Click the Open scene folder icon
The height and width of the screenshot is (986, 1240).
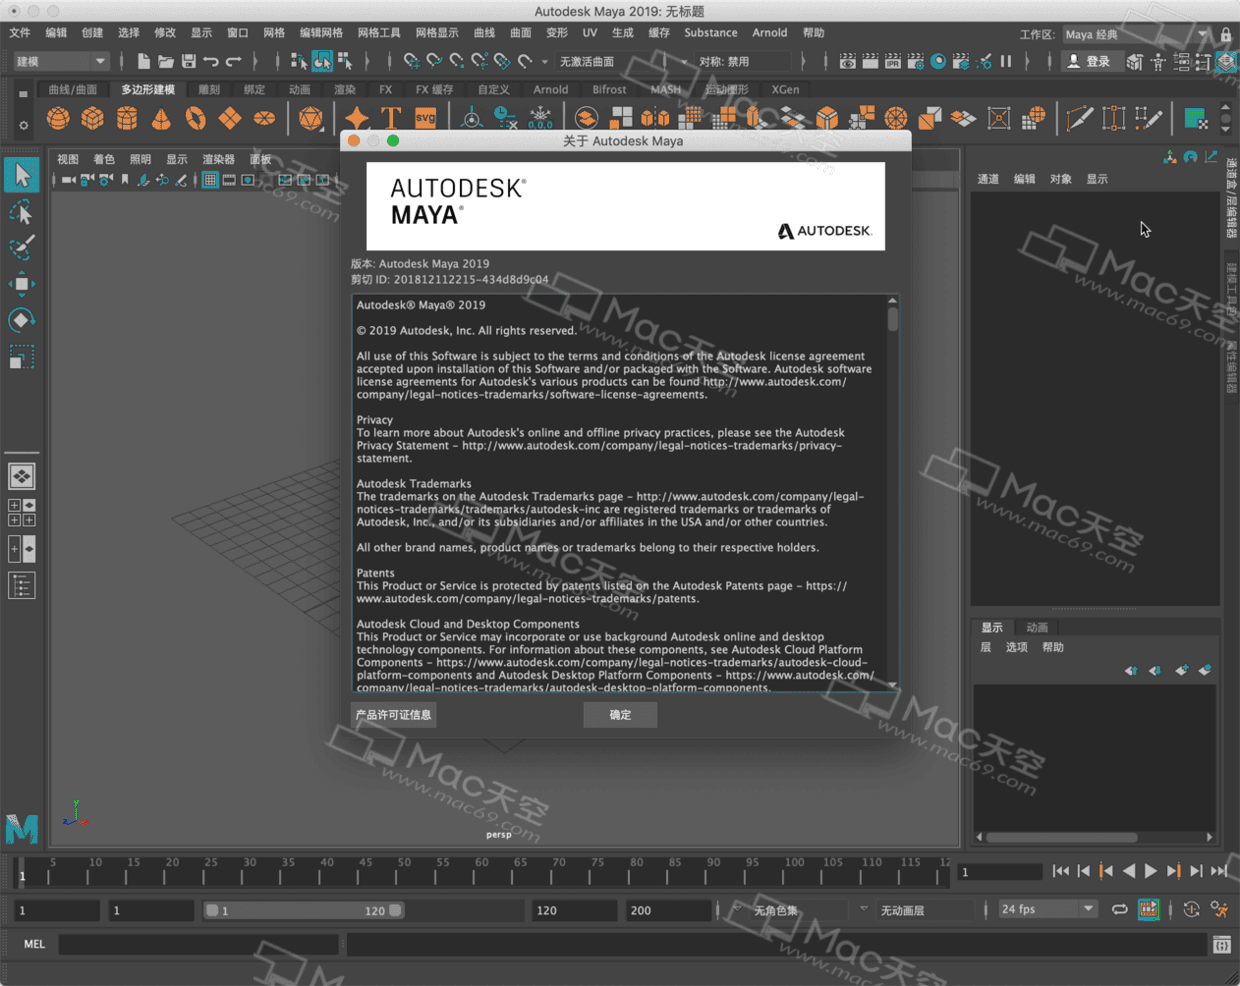coord(166,62)
